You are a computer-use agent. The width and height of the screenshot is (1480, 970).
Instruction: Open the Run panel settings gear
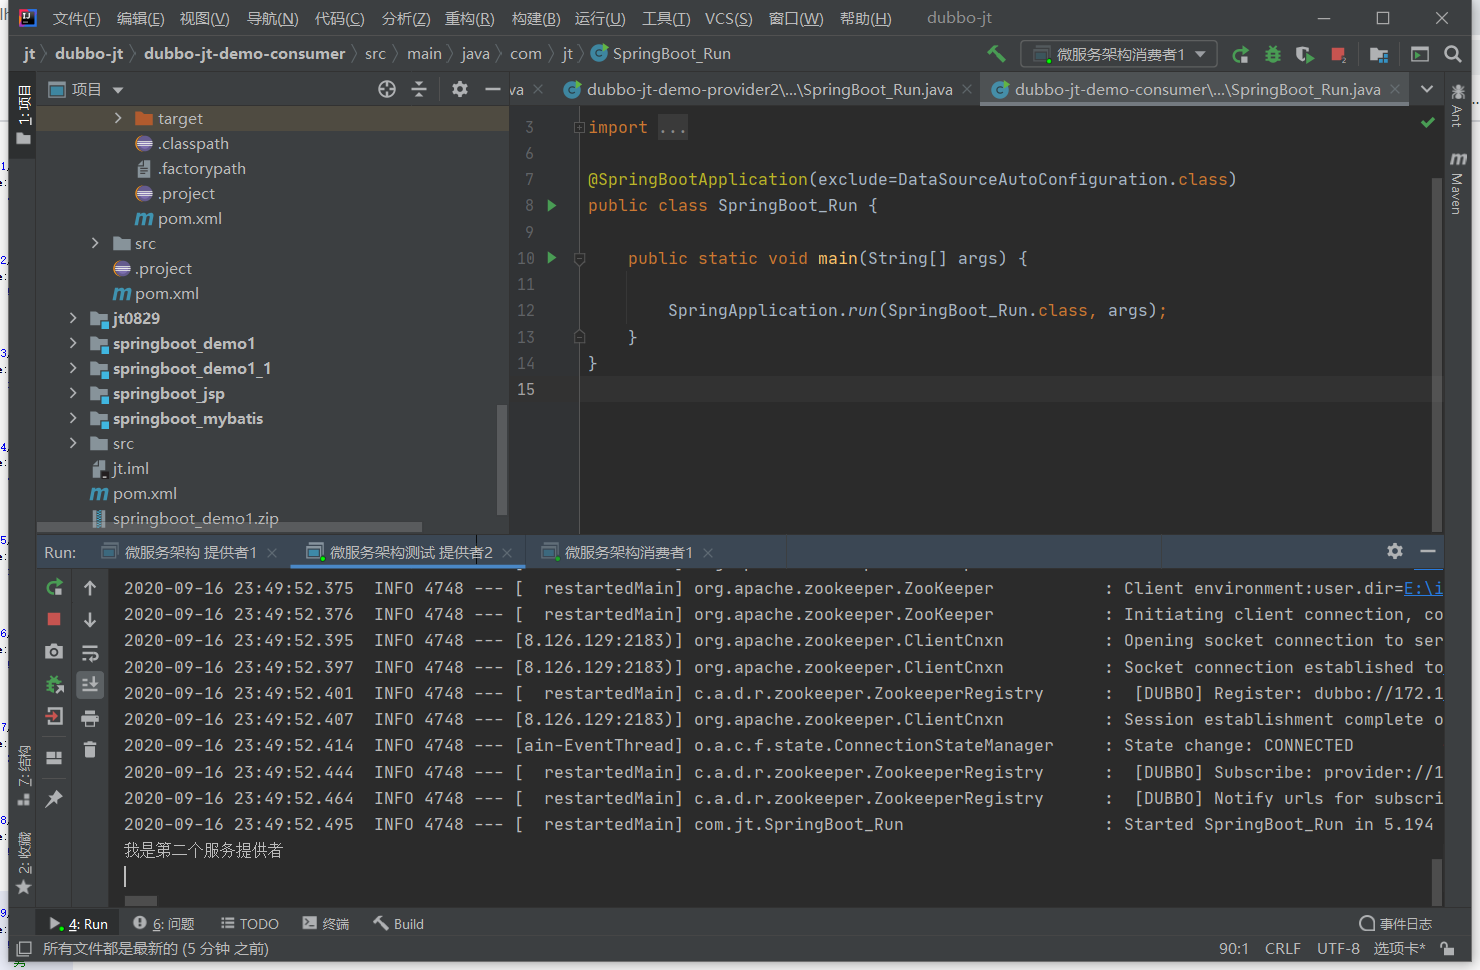(x=1395, y=551)
